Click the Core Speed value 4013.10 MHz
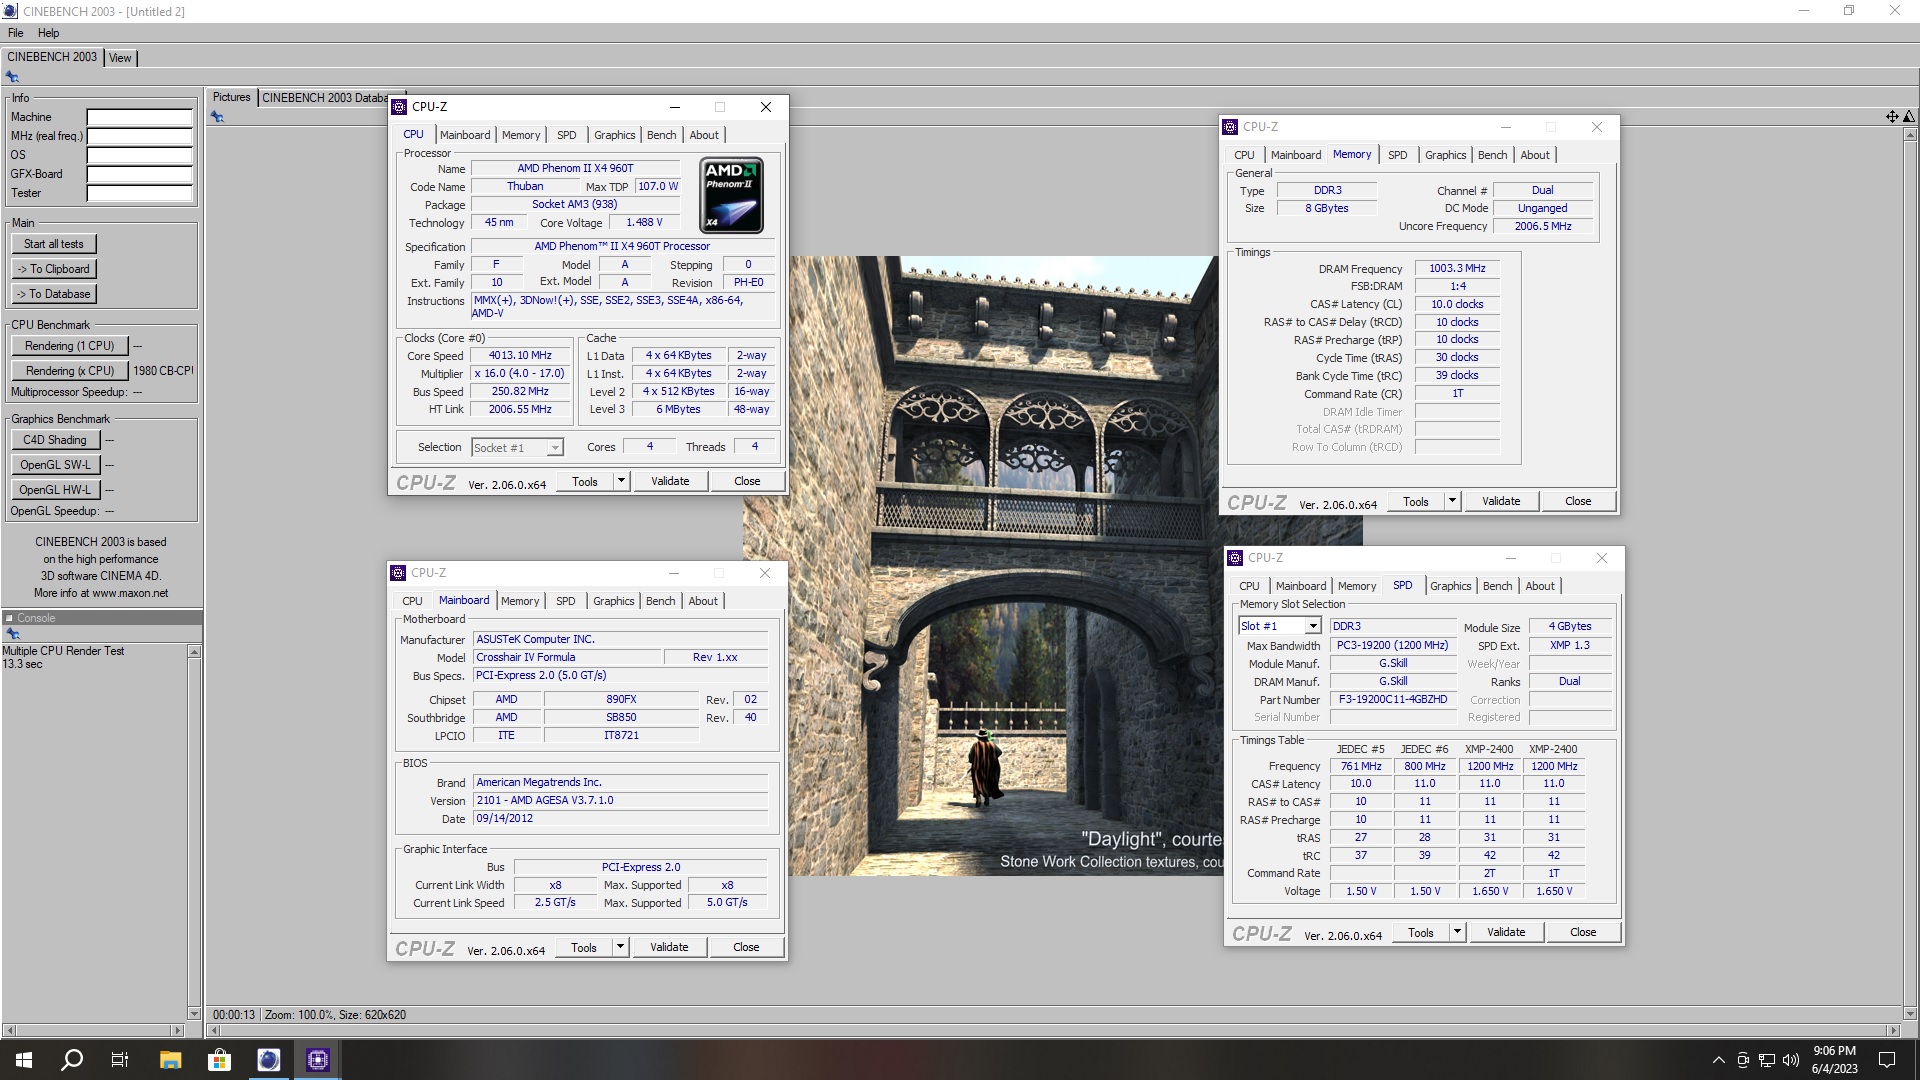Image resolution: width=1920 pixels, height=1080 pixels. pos(520,355)
